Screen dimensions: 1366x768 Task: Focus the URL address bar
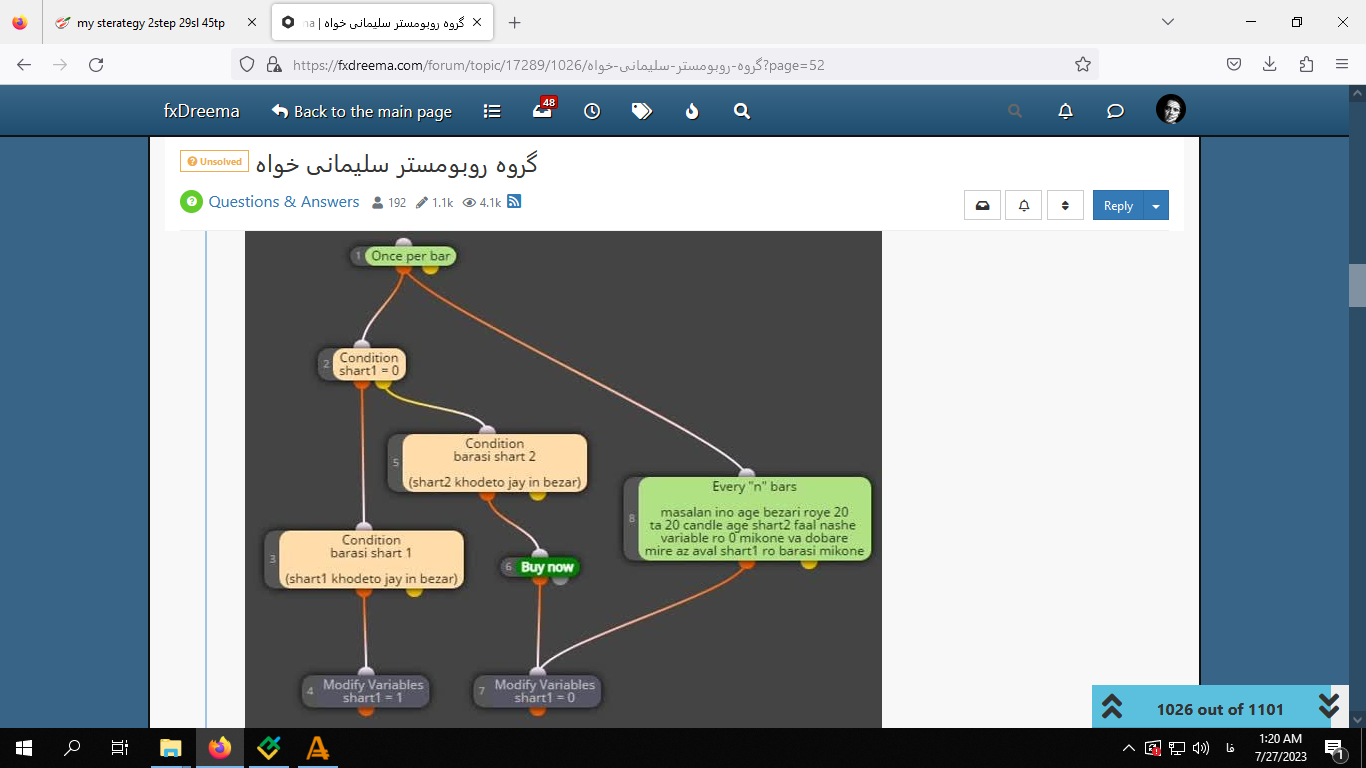(664, 64)
